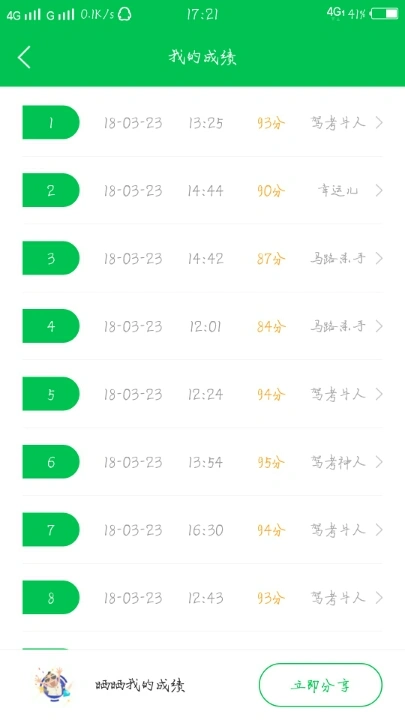Expand record 1 chevron arrow
This screenshot has height=720, width=405.
[x=379, y=123]
